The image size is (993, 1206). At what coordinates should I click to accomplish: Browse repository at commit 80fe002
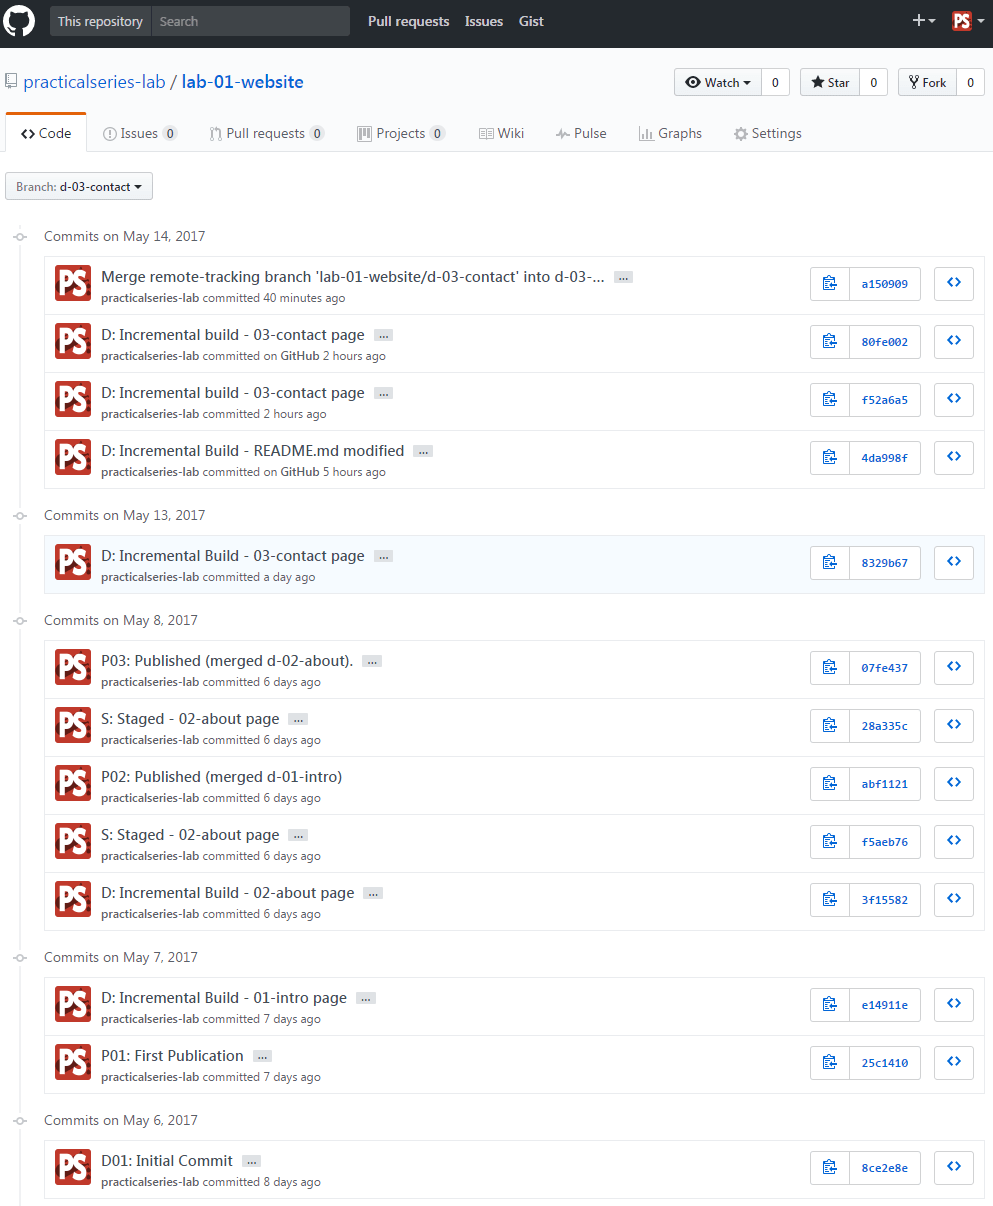pos(954,342)
